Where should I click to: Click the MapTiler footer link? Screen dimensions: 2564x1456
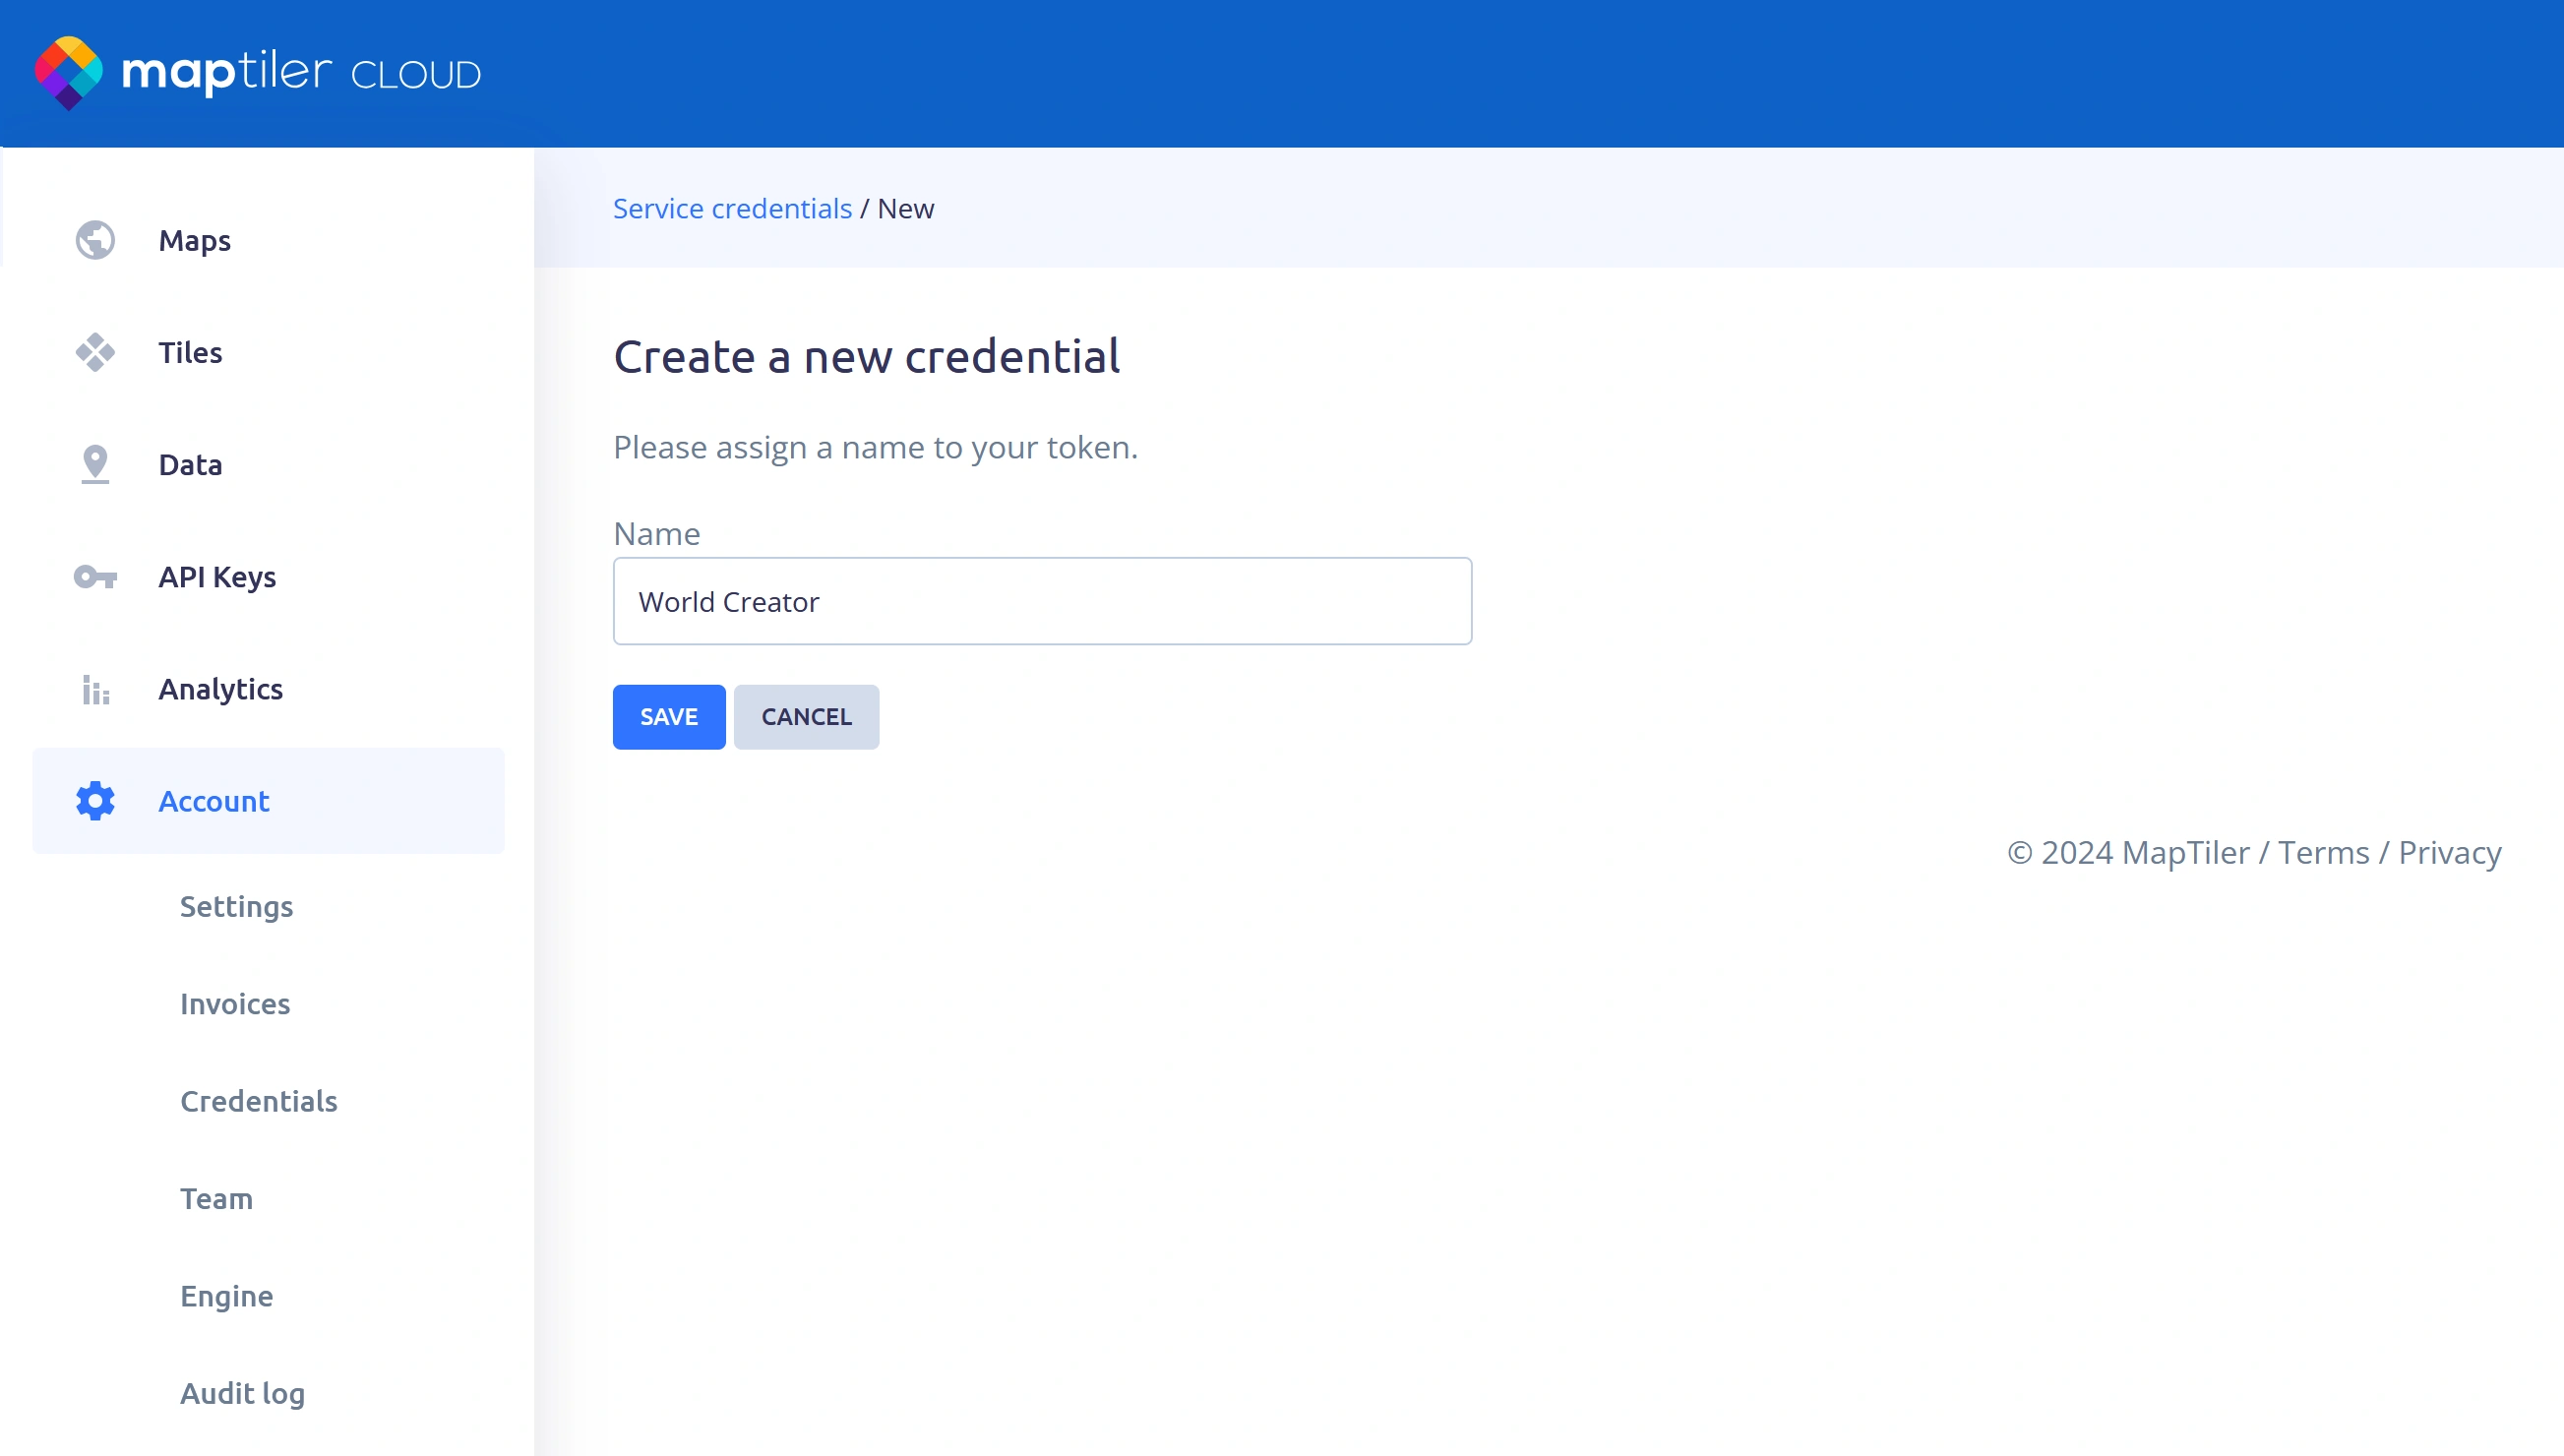click(2185, 852)
